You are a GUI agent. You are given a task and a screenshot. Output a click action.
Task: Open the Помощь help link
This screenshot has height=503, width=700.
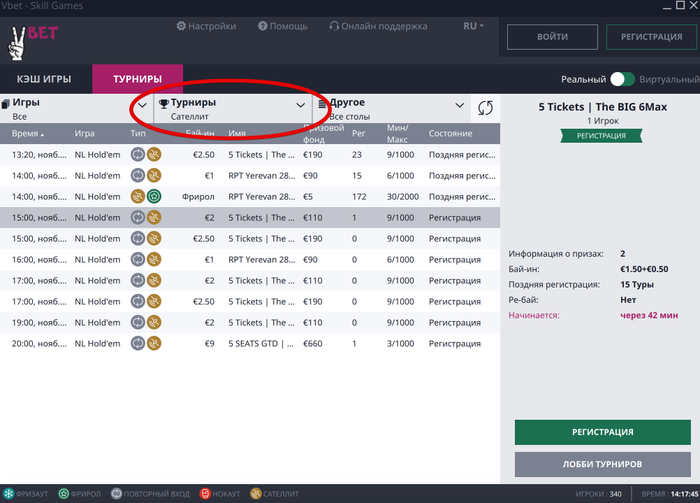tap(283, 26)
